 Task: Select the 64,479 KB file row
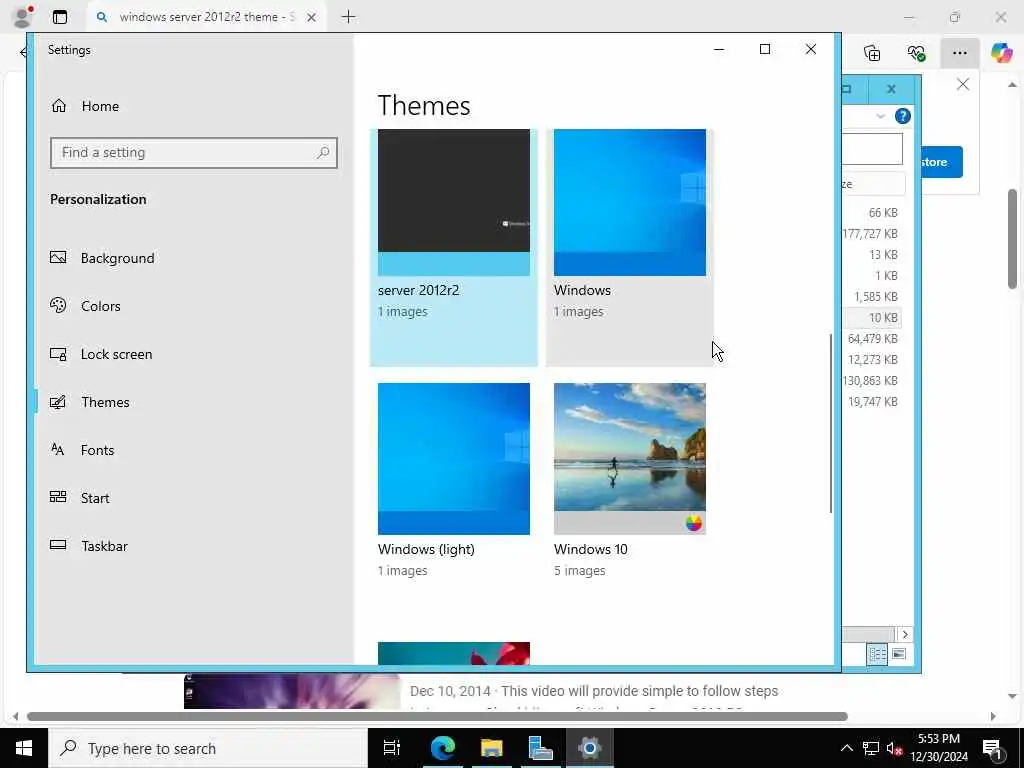click(x=872, y=338)
